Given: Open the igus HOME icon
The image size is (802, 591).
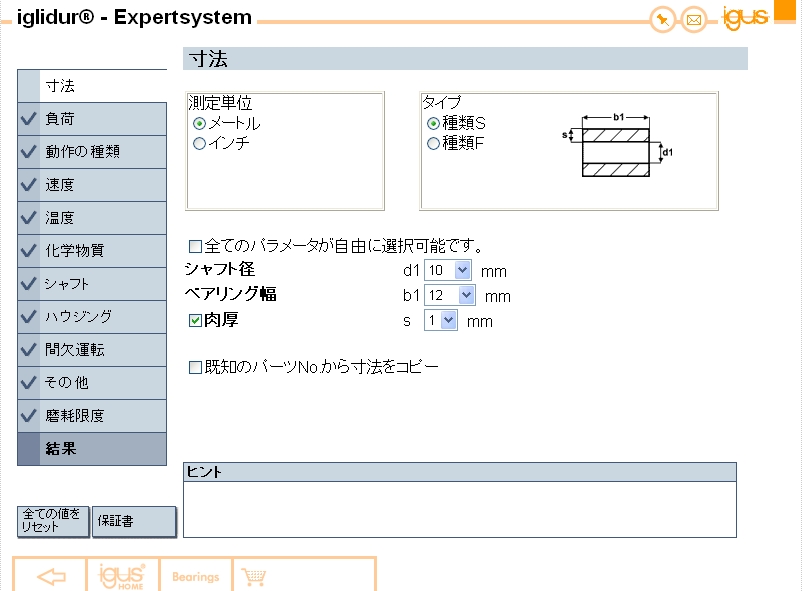Looking at the screenshot, I should pyautogui.click(x=123, y=577).
